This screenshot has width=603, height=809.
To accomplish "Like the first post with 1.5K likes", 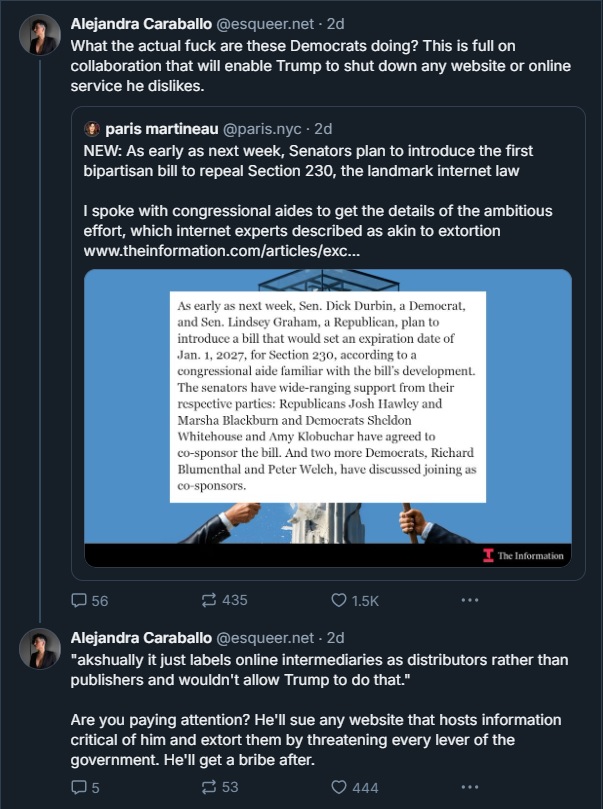I will pyautogui.click(x=339, y=600).
